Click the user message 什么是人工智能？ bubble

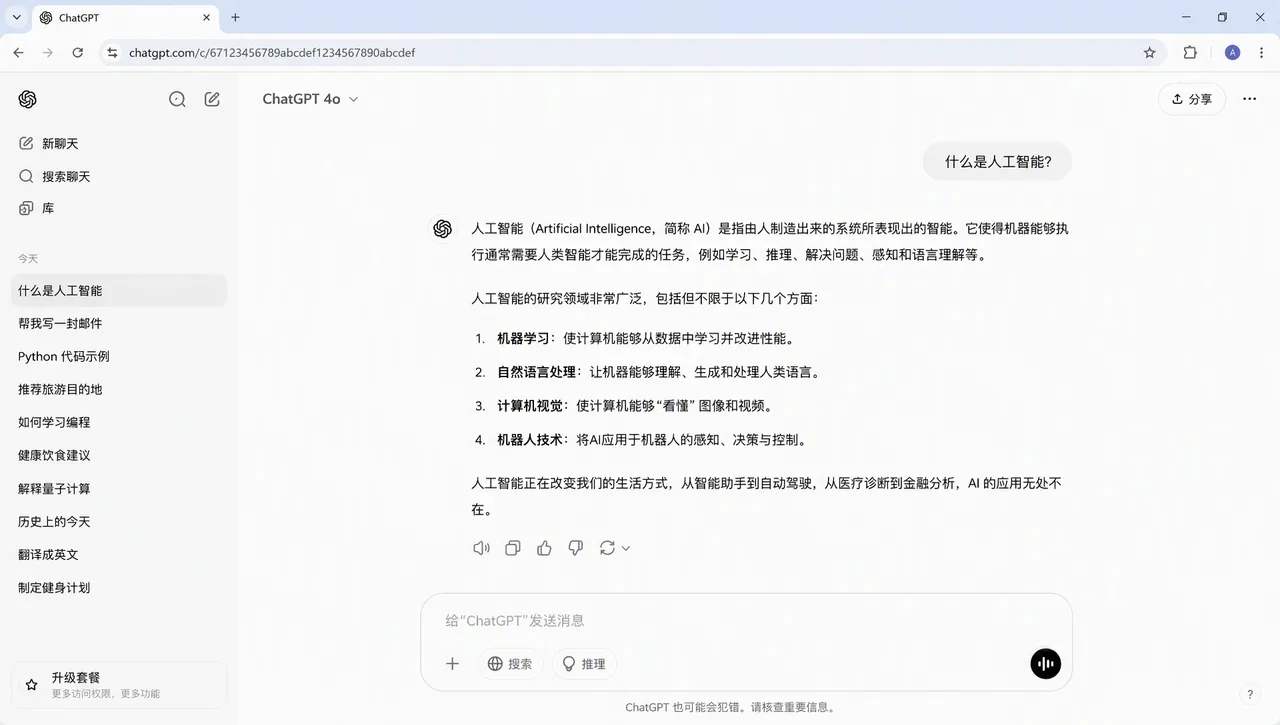tap(998, 161)
